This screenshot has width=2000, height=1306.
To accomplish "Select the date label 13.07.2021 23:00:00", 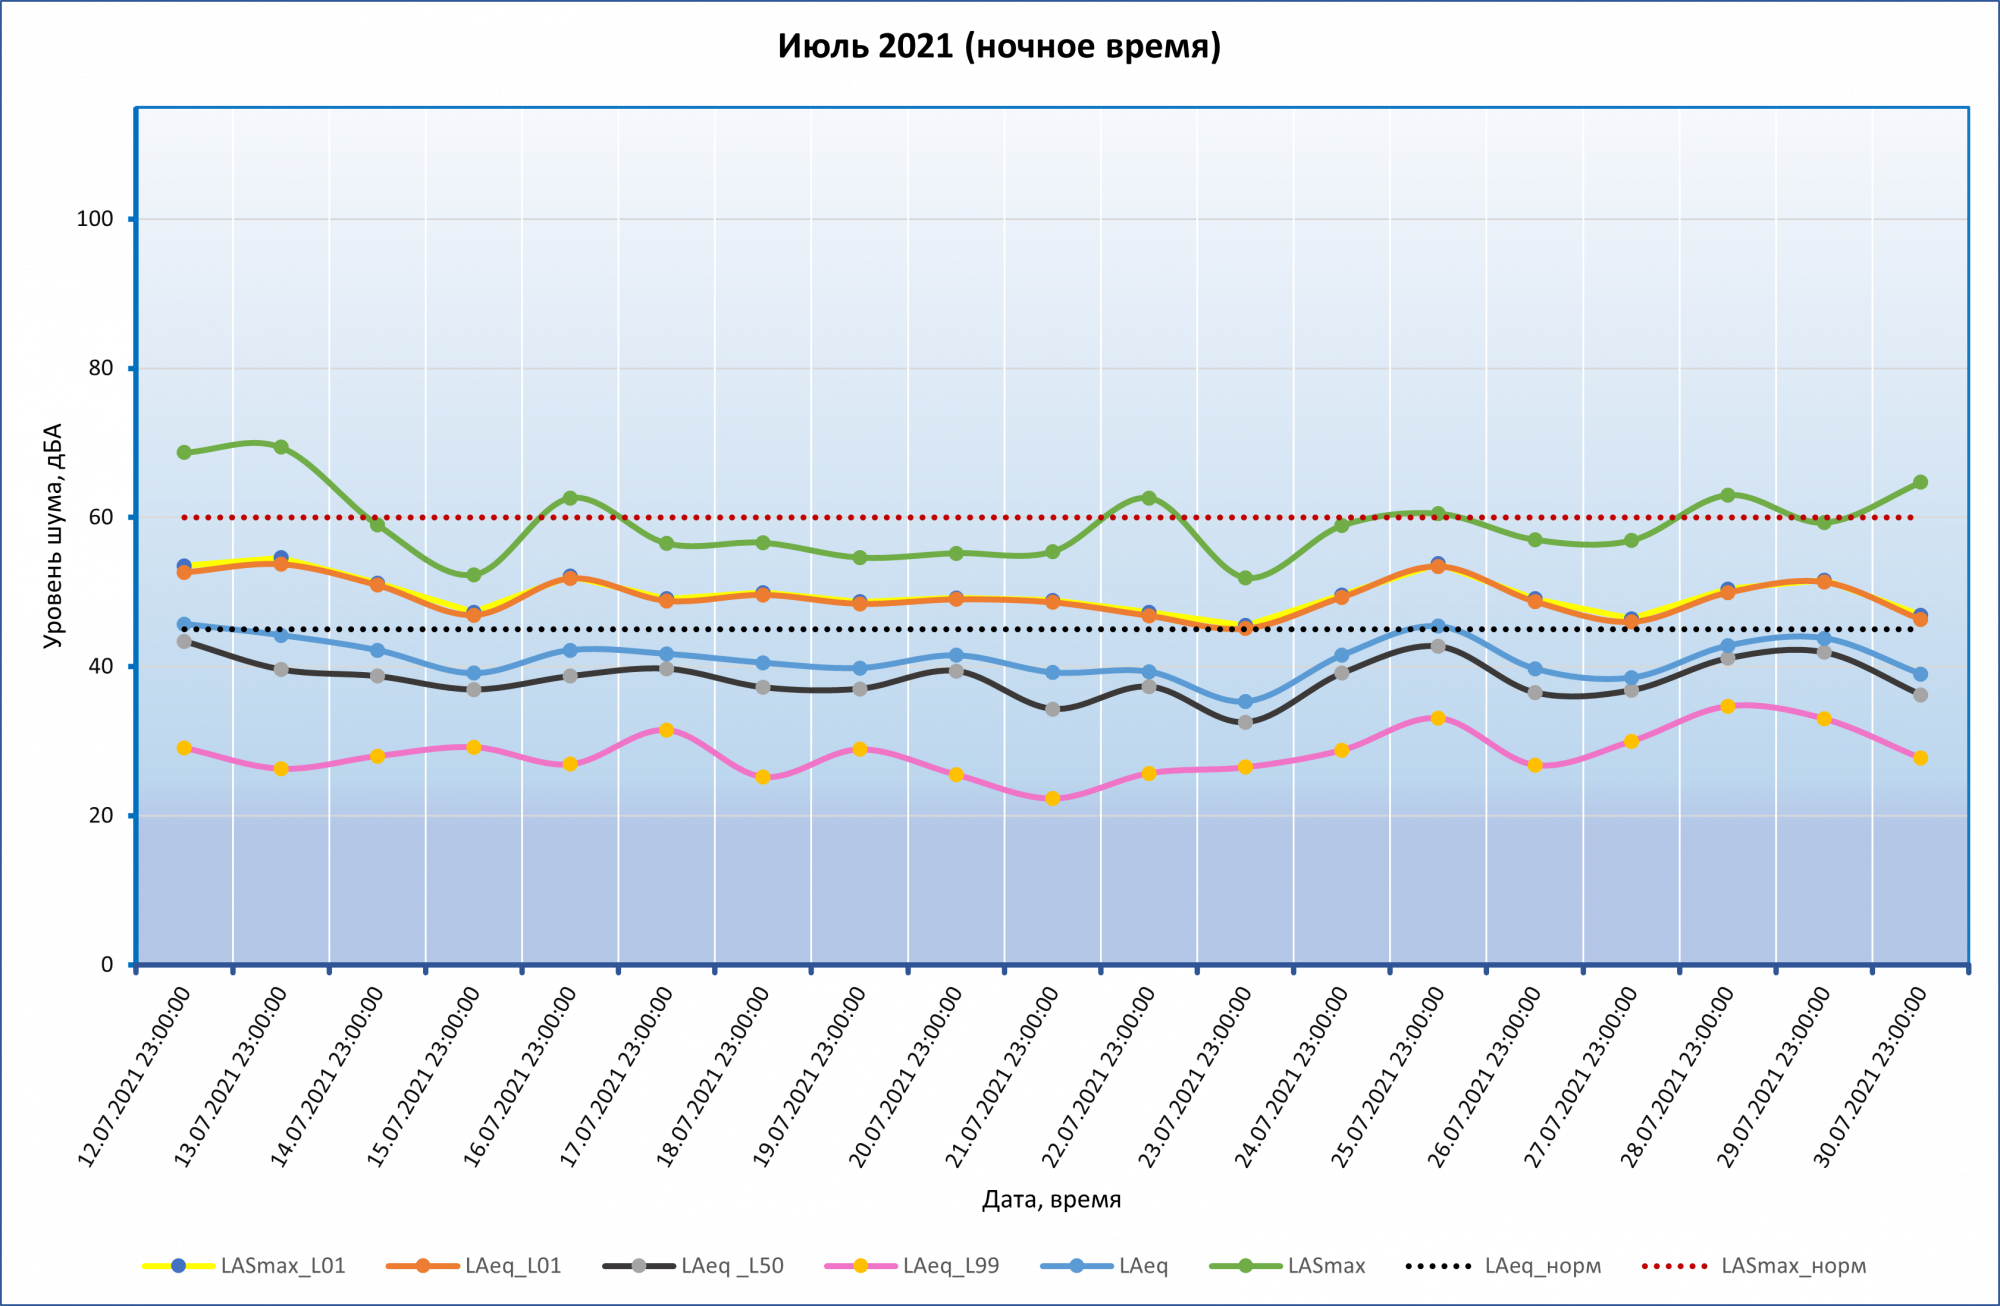I will pyautogui.click(x=230, y=1076).
